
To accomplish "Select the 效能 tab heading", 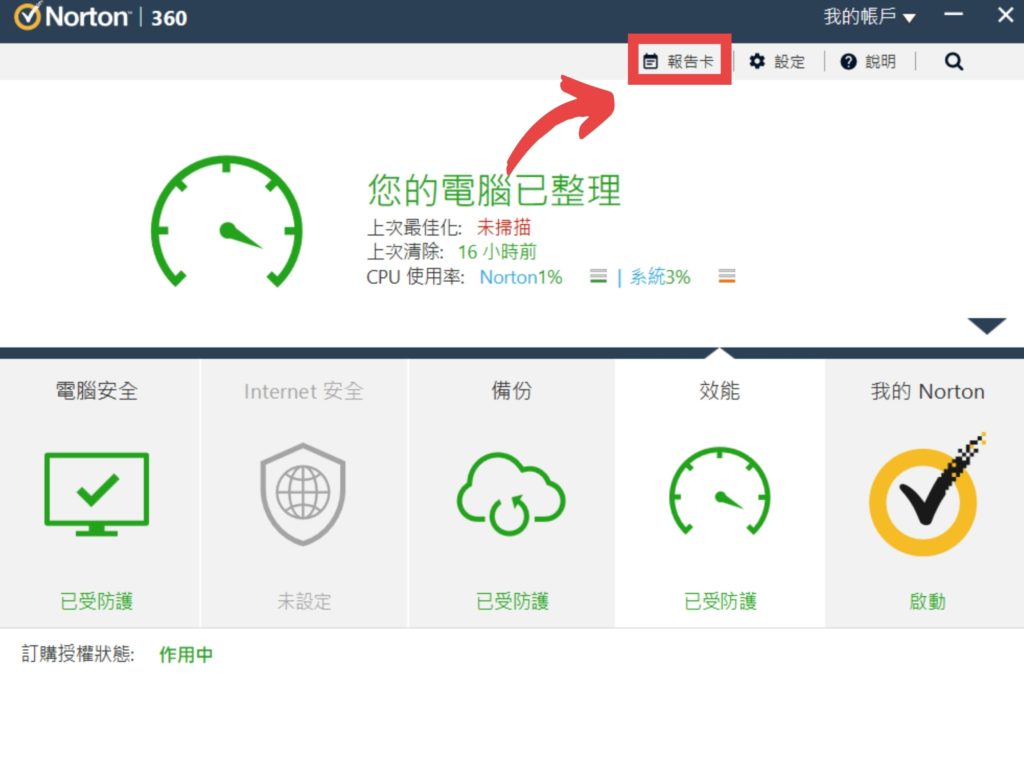I will [x=720, y=391].
